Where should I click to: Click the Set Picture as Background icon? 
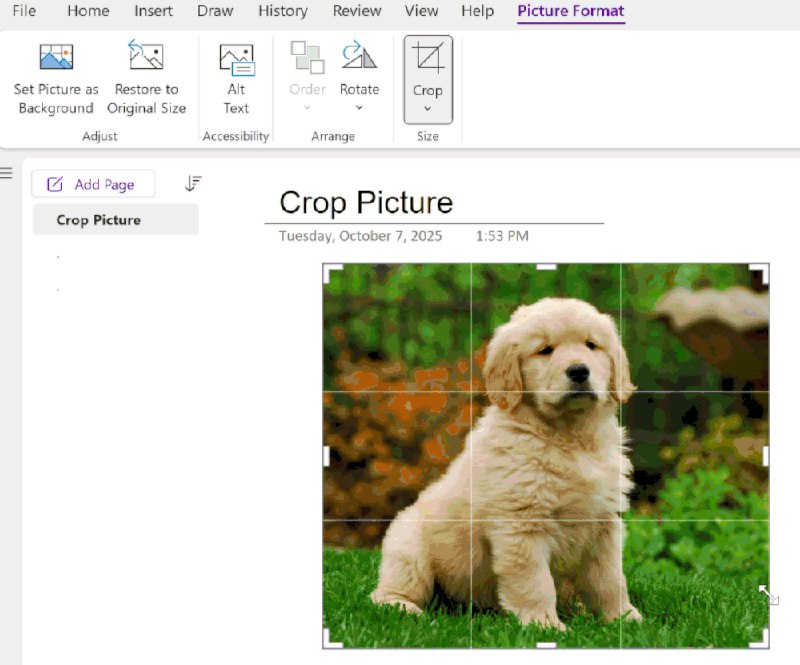(x=56, y=57)
